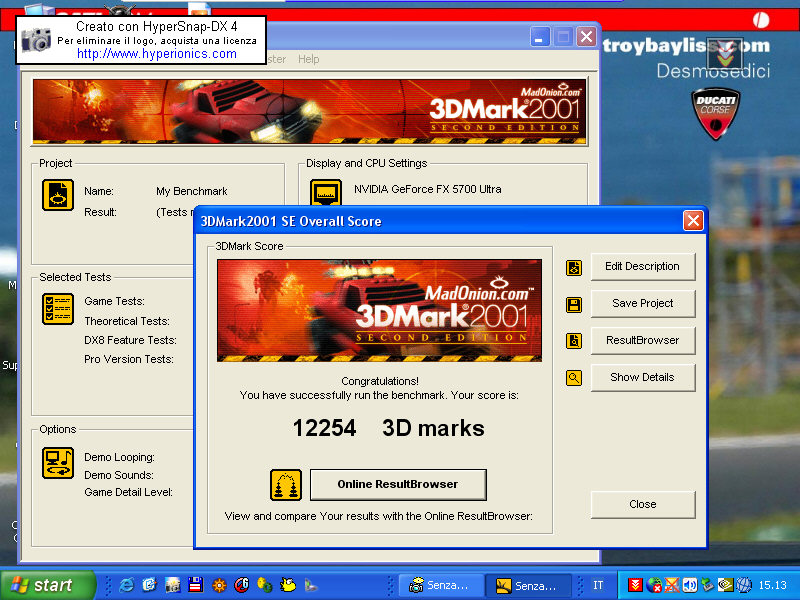This screenshot has width=800, height=600.
Task: Click the Edit Description button
Action: (643, 266)
